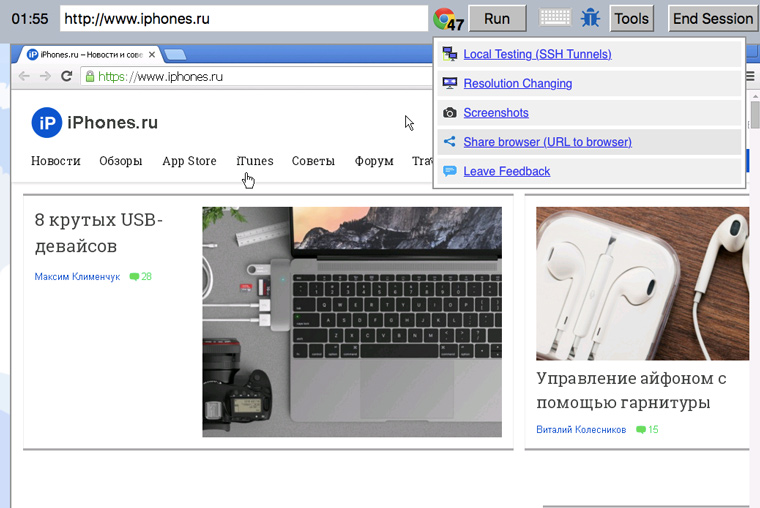Click the 01:55 session timer

(30, 19)
